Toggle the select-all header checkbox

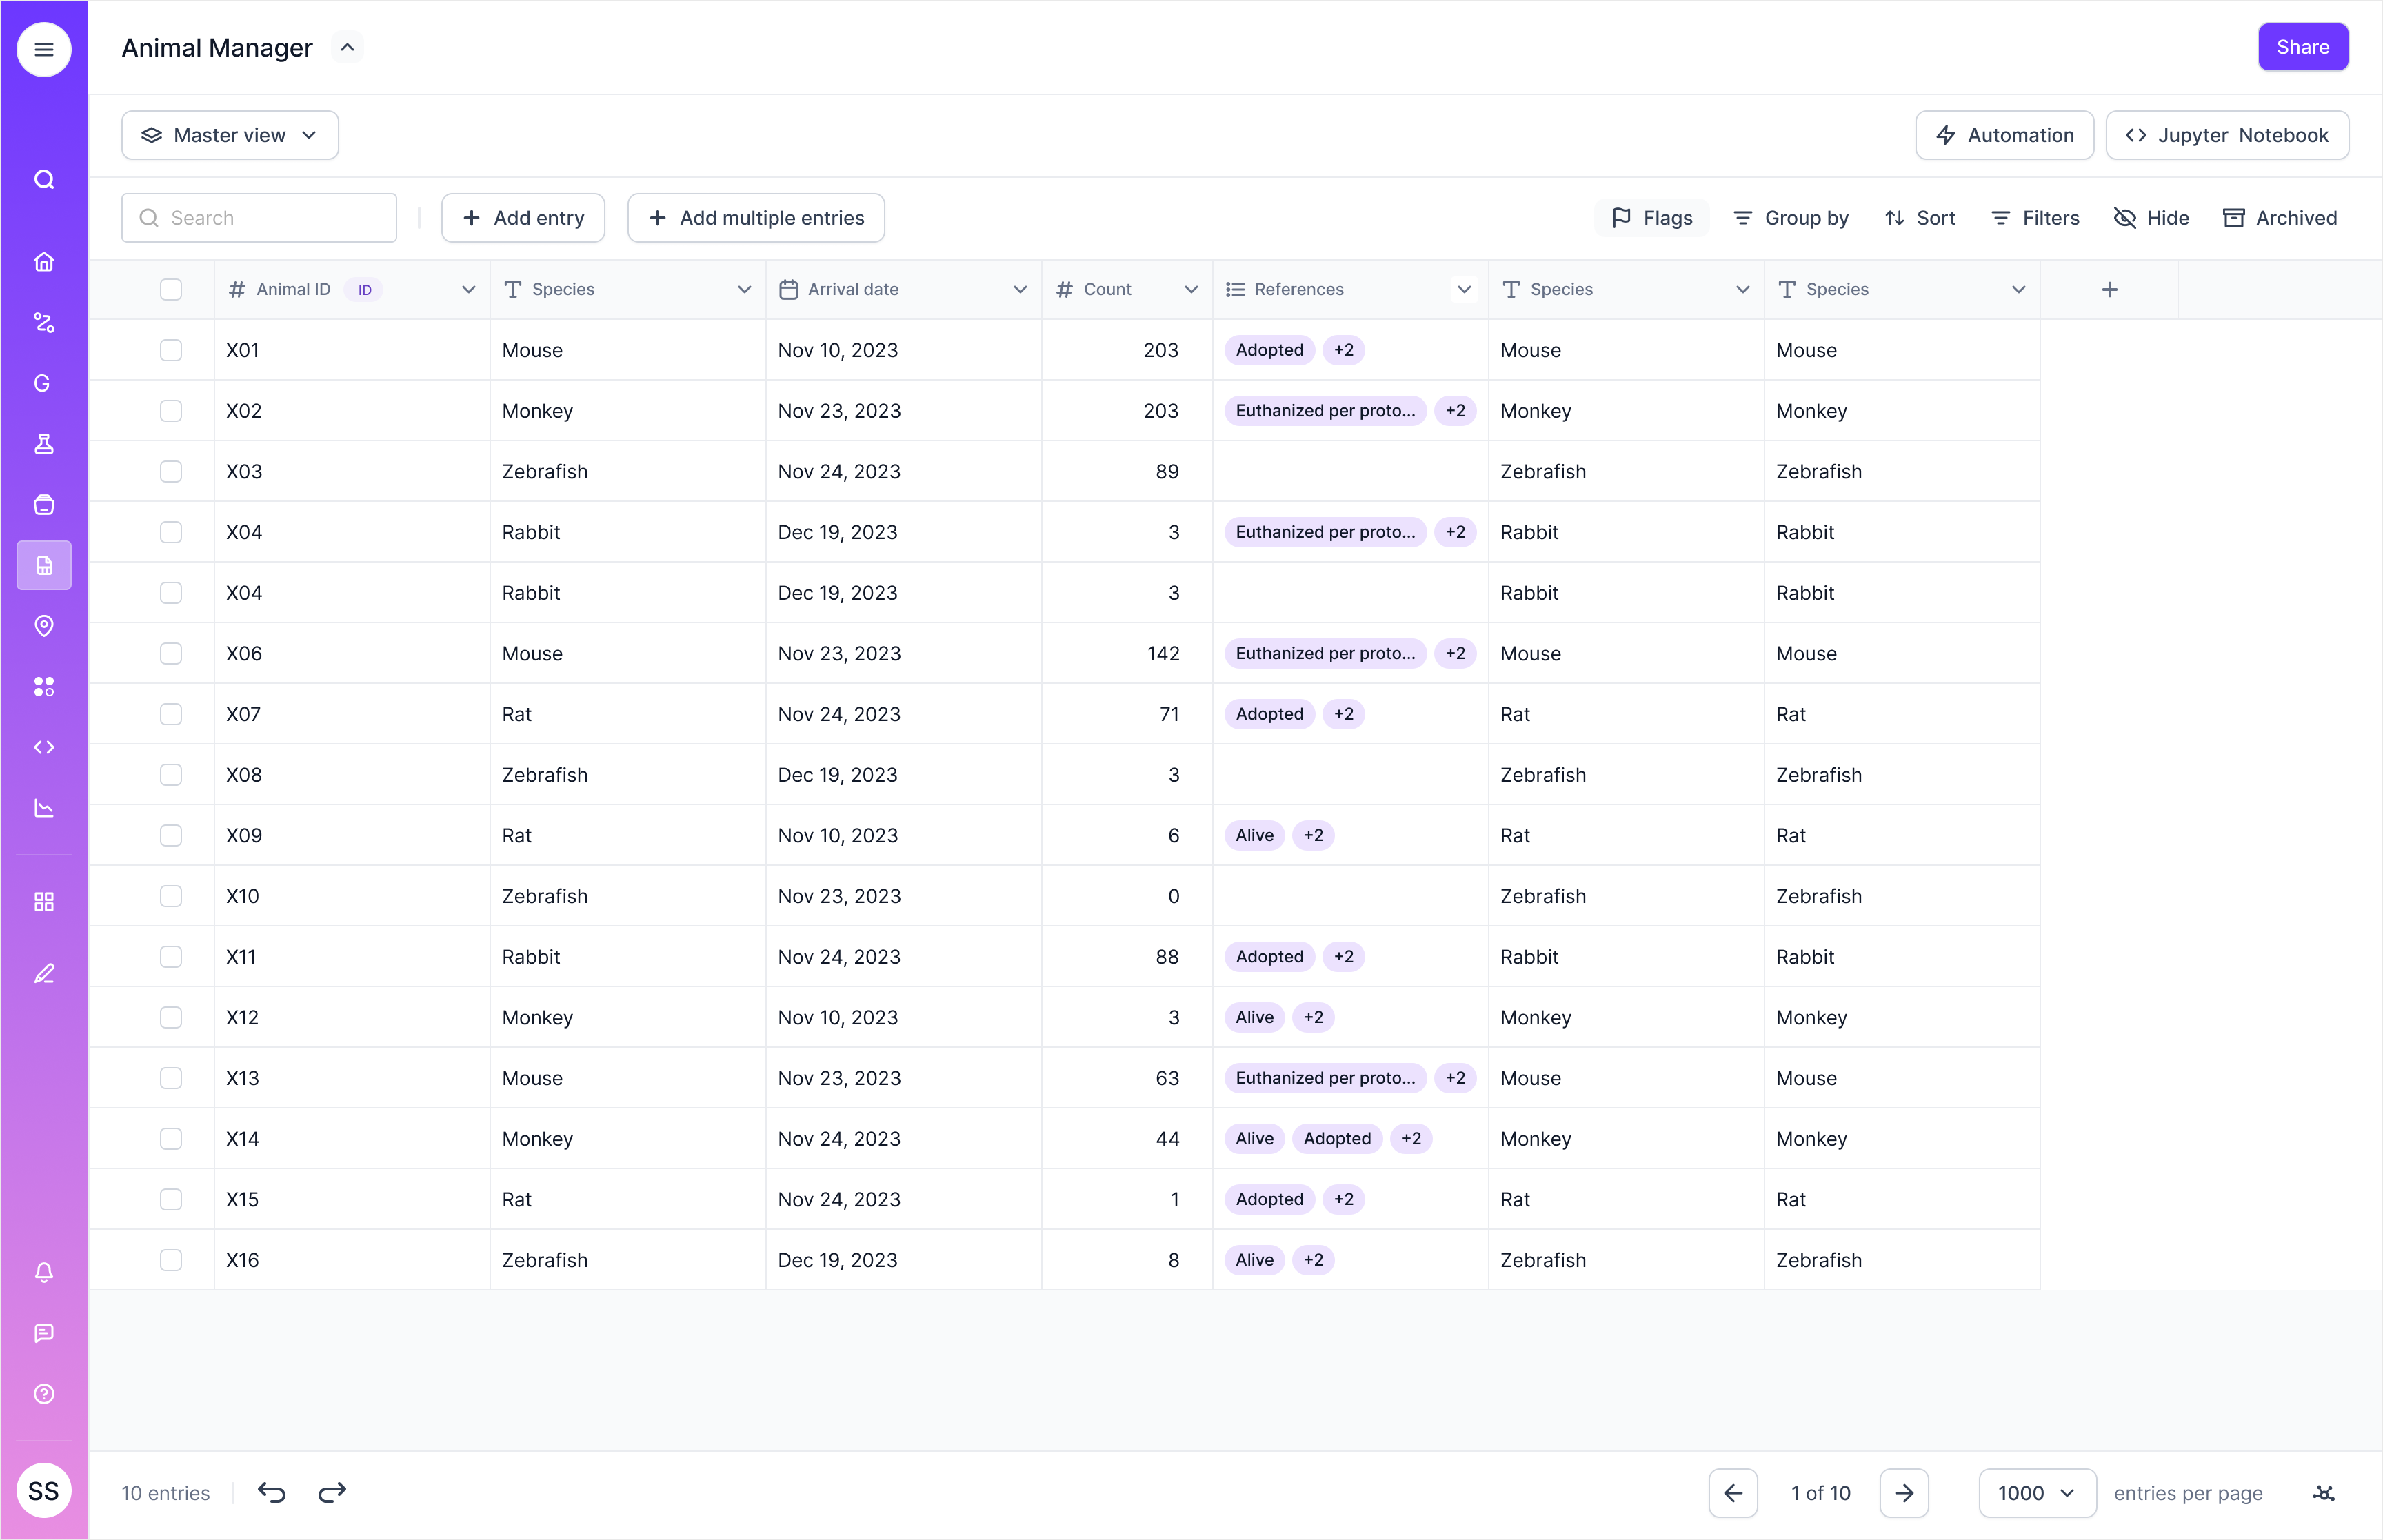(171, 290)
